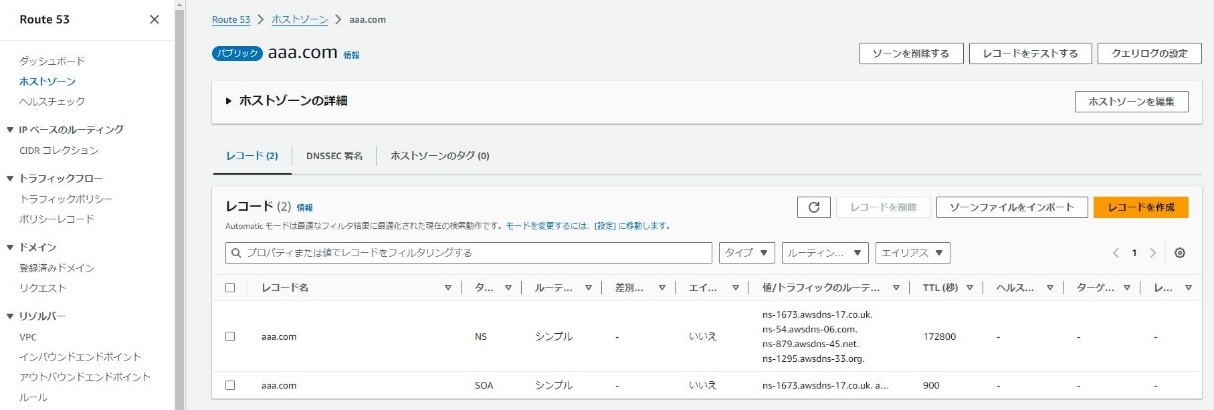Switch to the ホストゾーンのタグ (0) tab
1214x410 pixels.
(439, 156)
